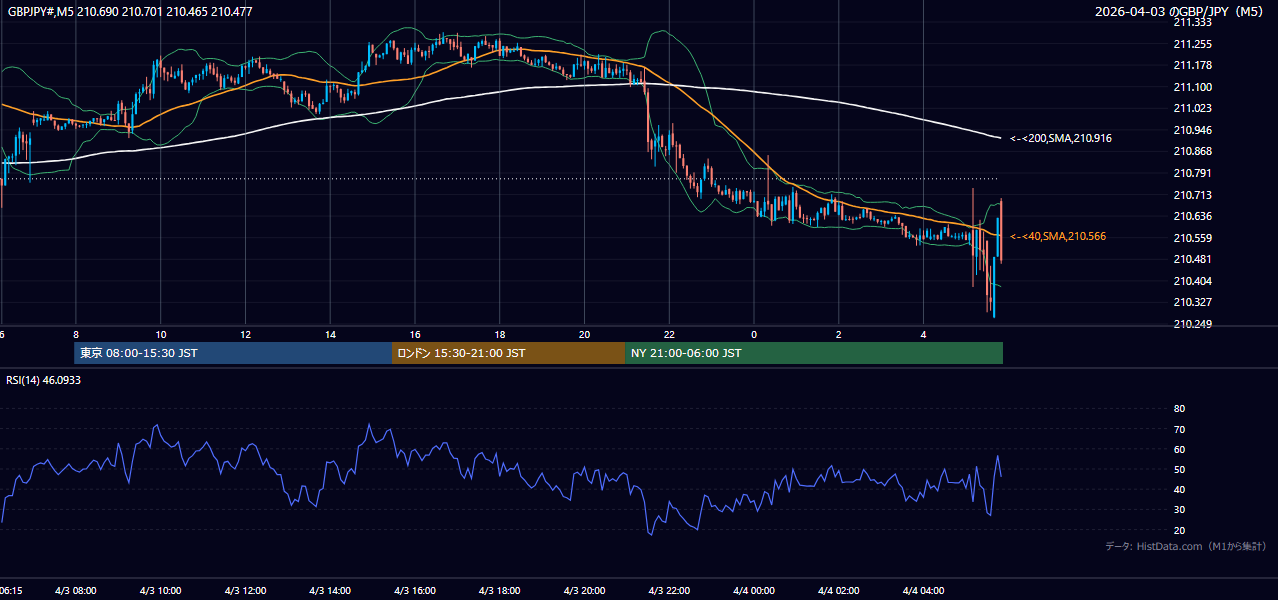Click hour label 16 under price chart
The image size is (1278, 600).
tap(415, 334)
